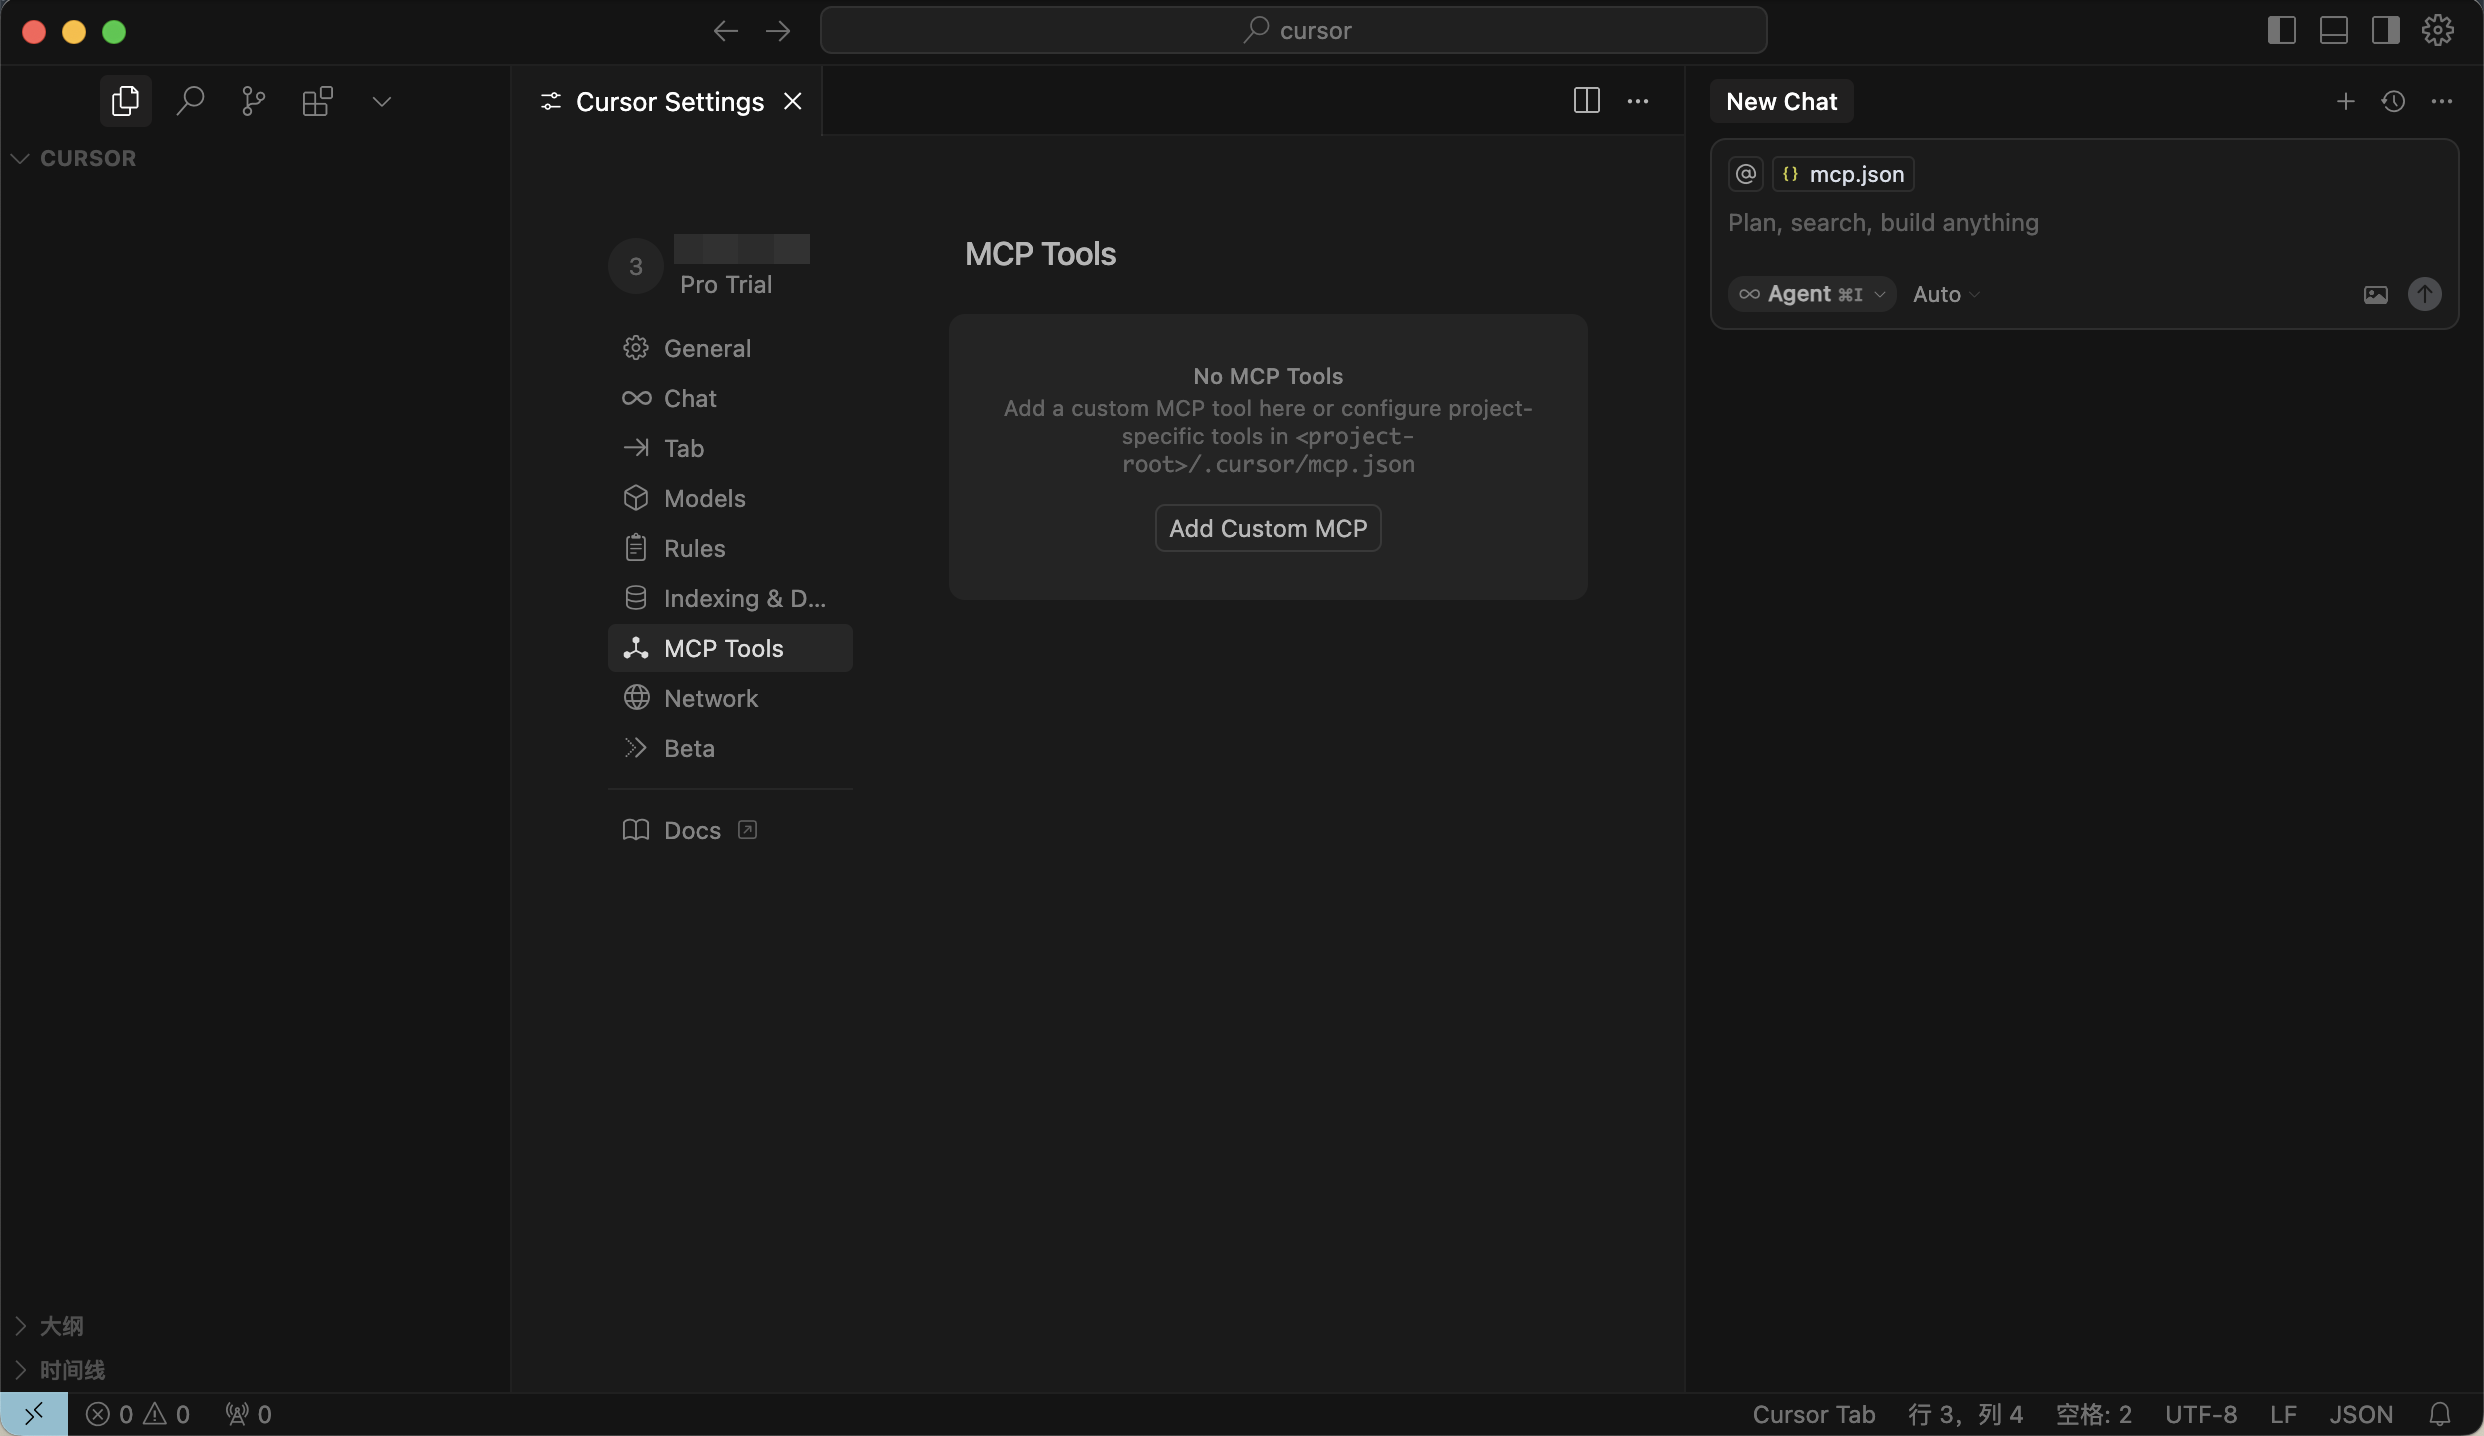
Task: Attach image using the picture icon
Action: point(2375,294)
